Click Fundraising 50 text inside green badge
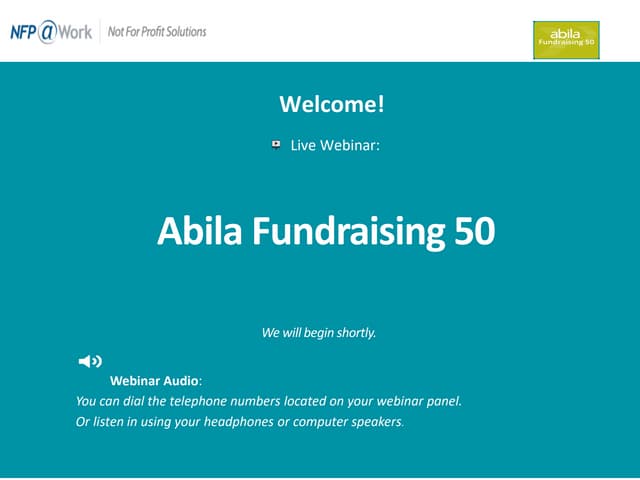 (566, 44)
